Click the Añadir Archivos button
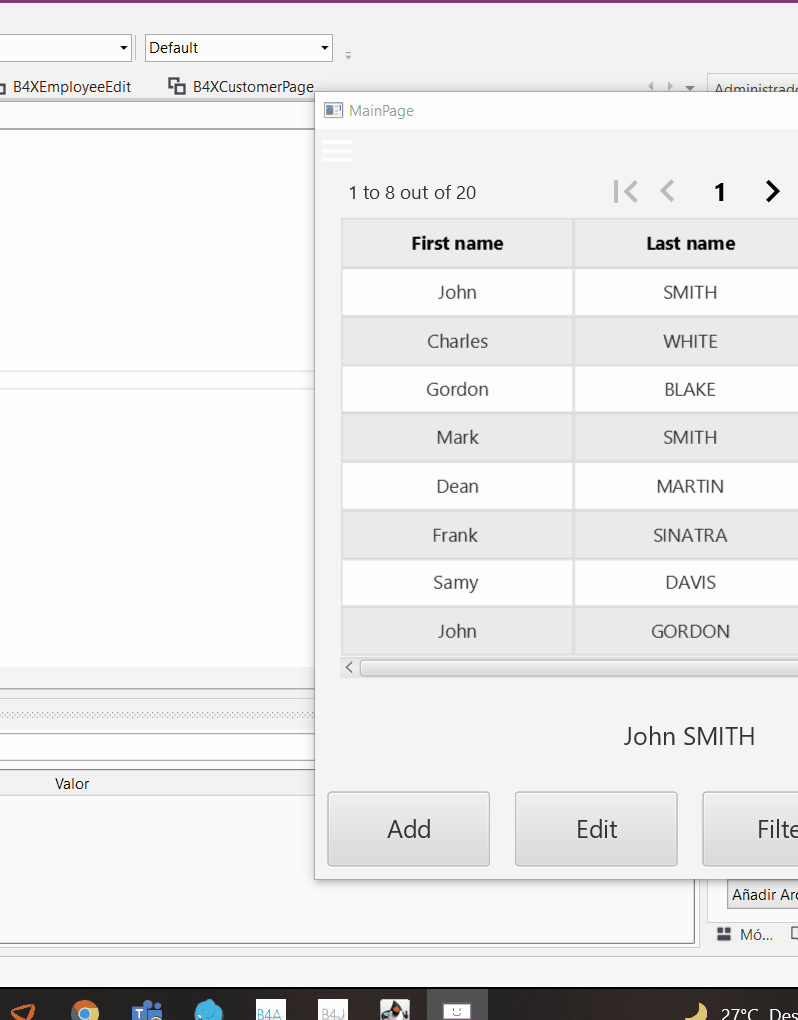 [763, 894]
